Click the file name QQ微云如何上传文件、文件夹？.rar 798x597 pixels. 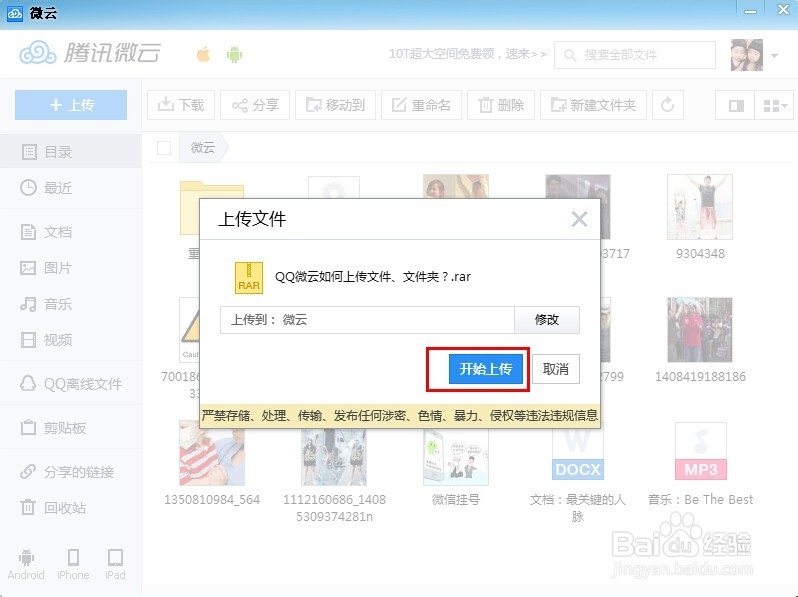[x=373, y=277]
